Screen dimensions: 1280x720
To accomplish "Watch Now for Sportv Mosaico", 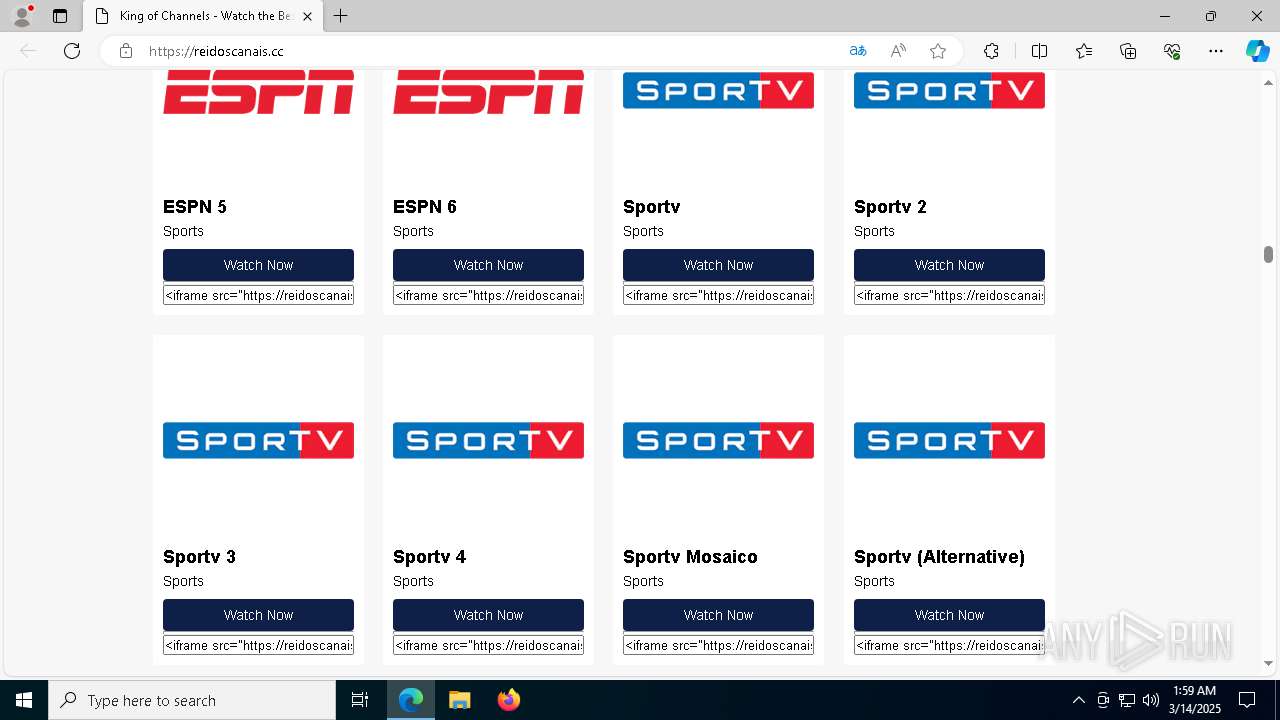I will [x=718, y=615].
